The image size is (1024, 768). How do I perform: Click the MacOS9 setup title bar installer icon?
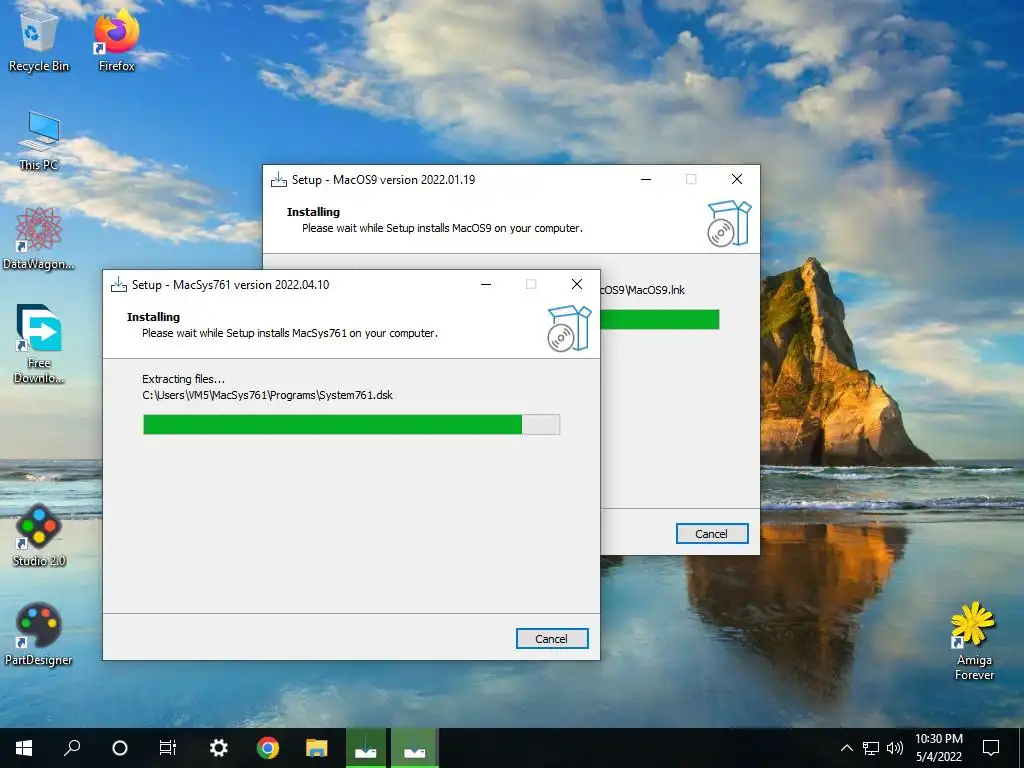[279, 180]
